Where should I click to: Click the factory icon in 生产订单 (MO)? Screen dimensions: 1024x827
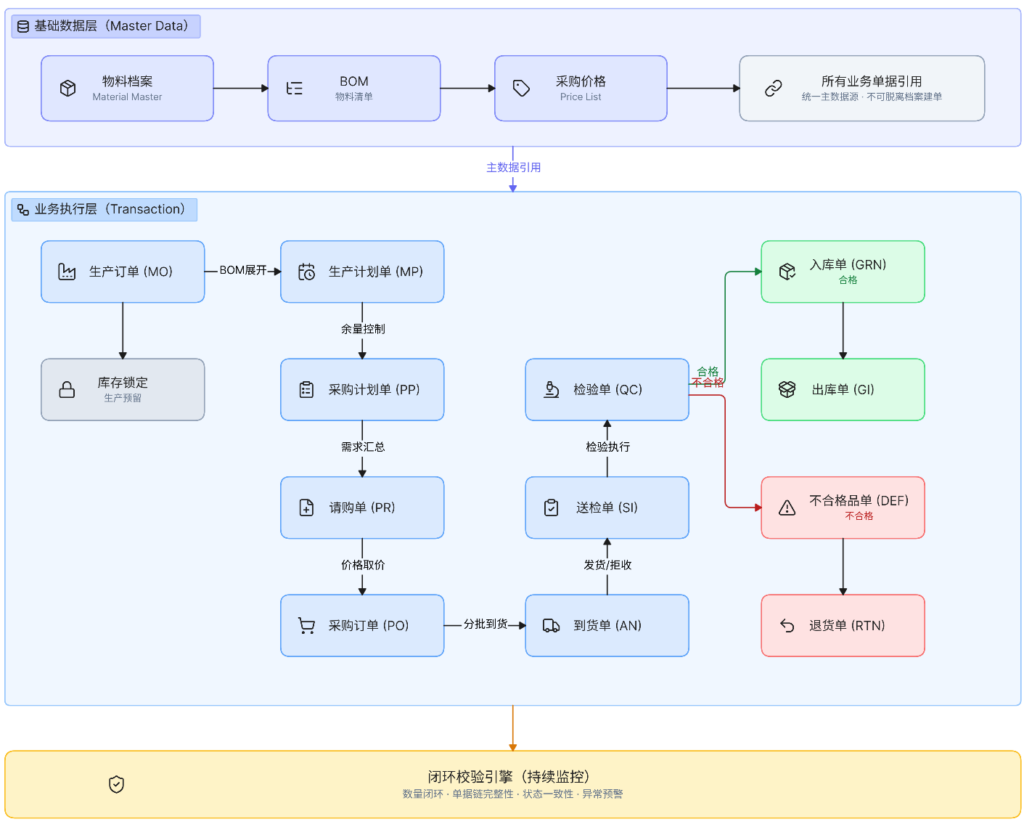[x=67, y=272]
